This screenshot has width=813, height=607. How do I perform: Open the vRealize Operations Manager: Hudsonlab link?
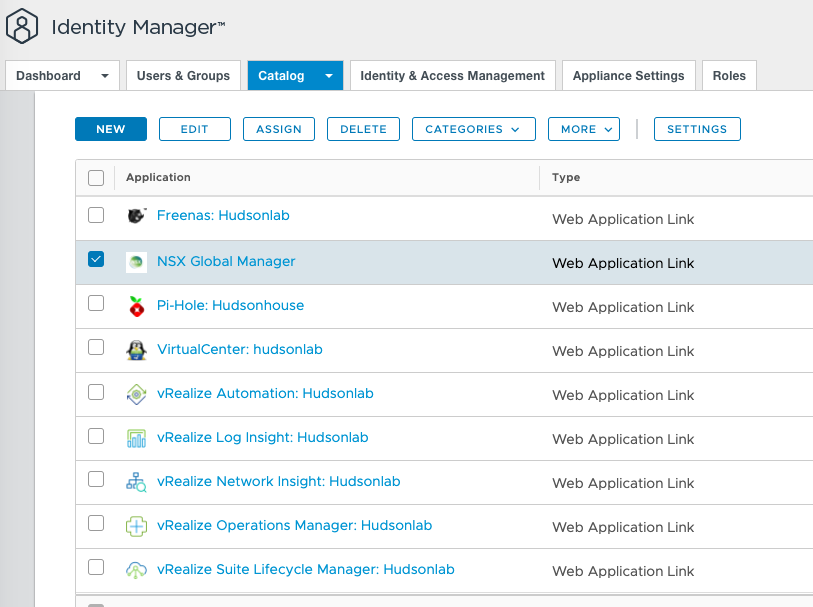[295, 526]
